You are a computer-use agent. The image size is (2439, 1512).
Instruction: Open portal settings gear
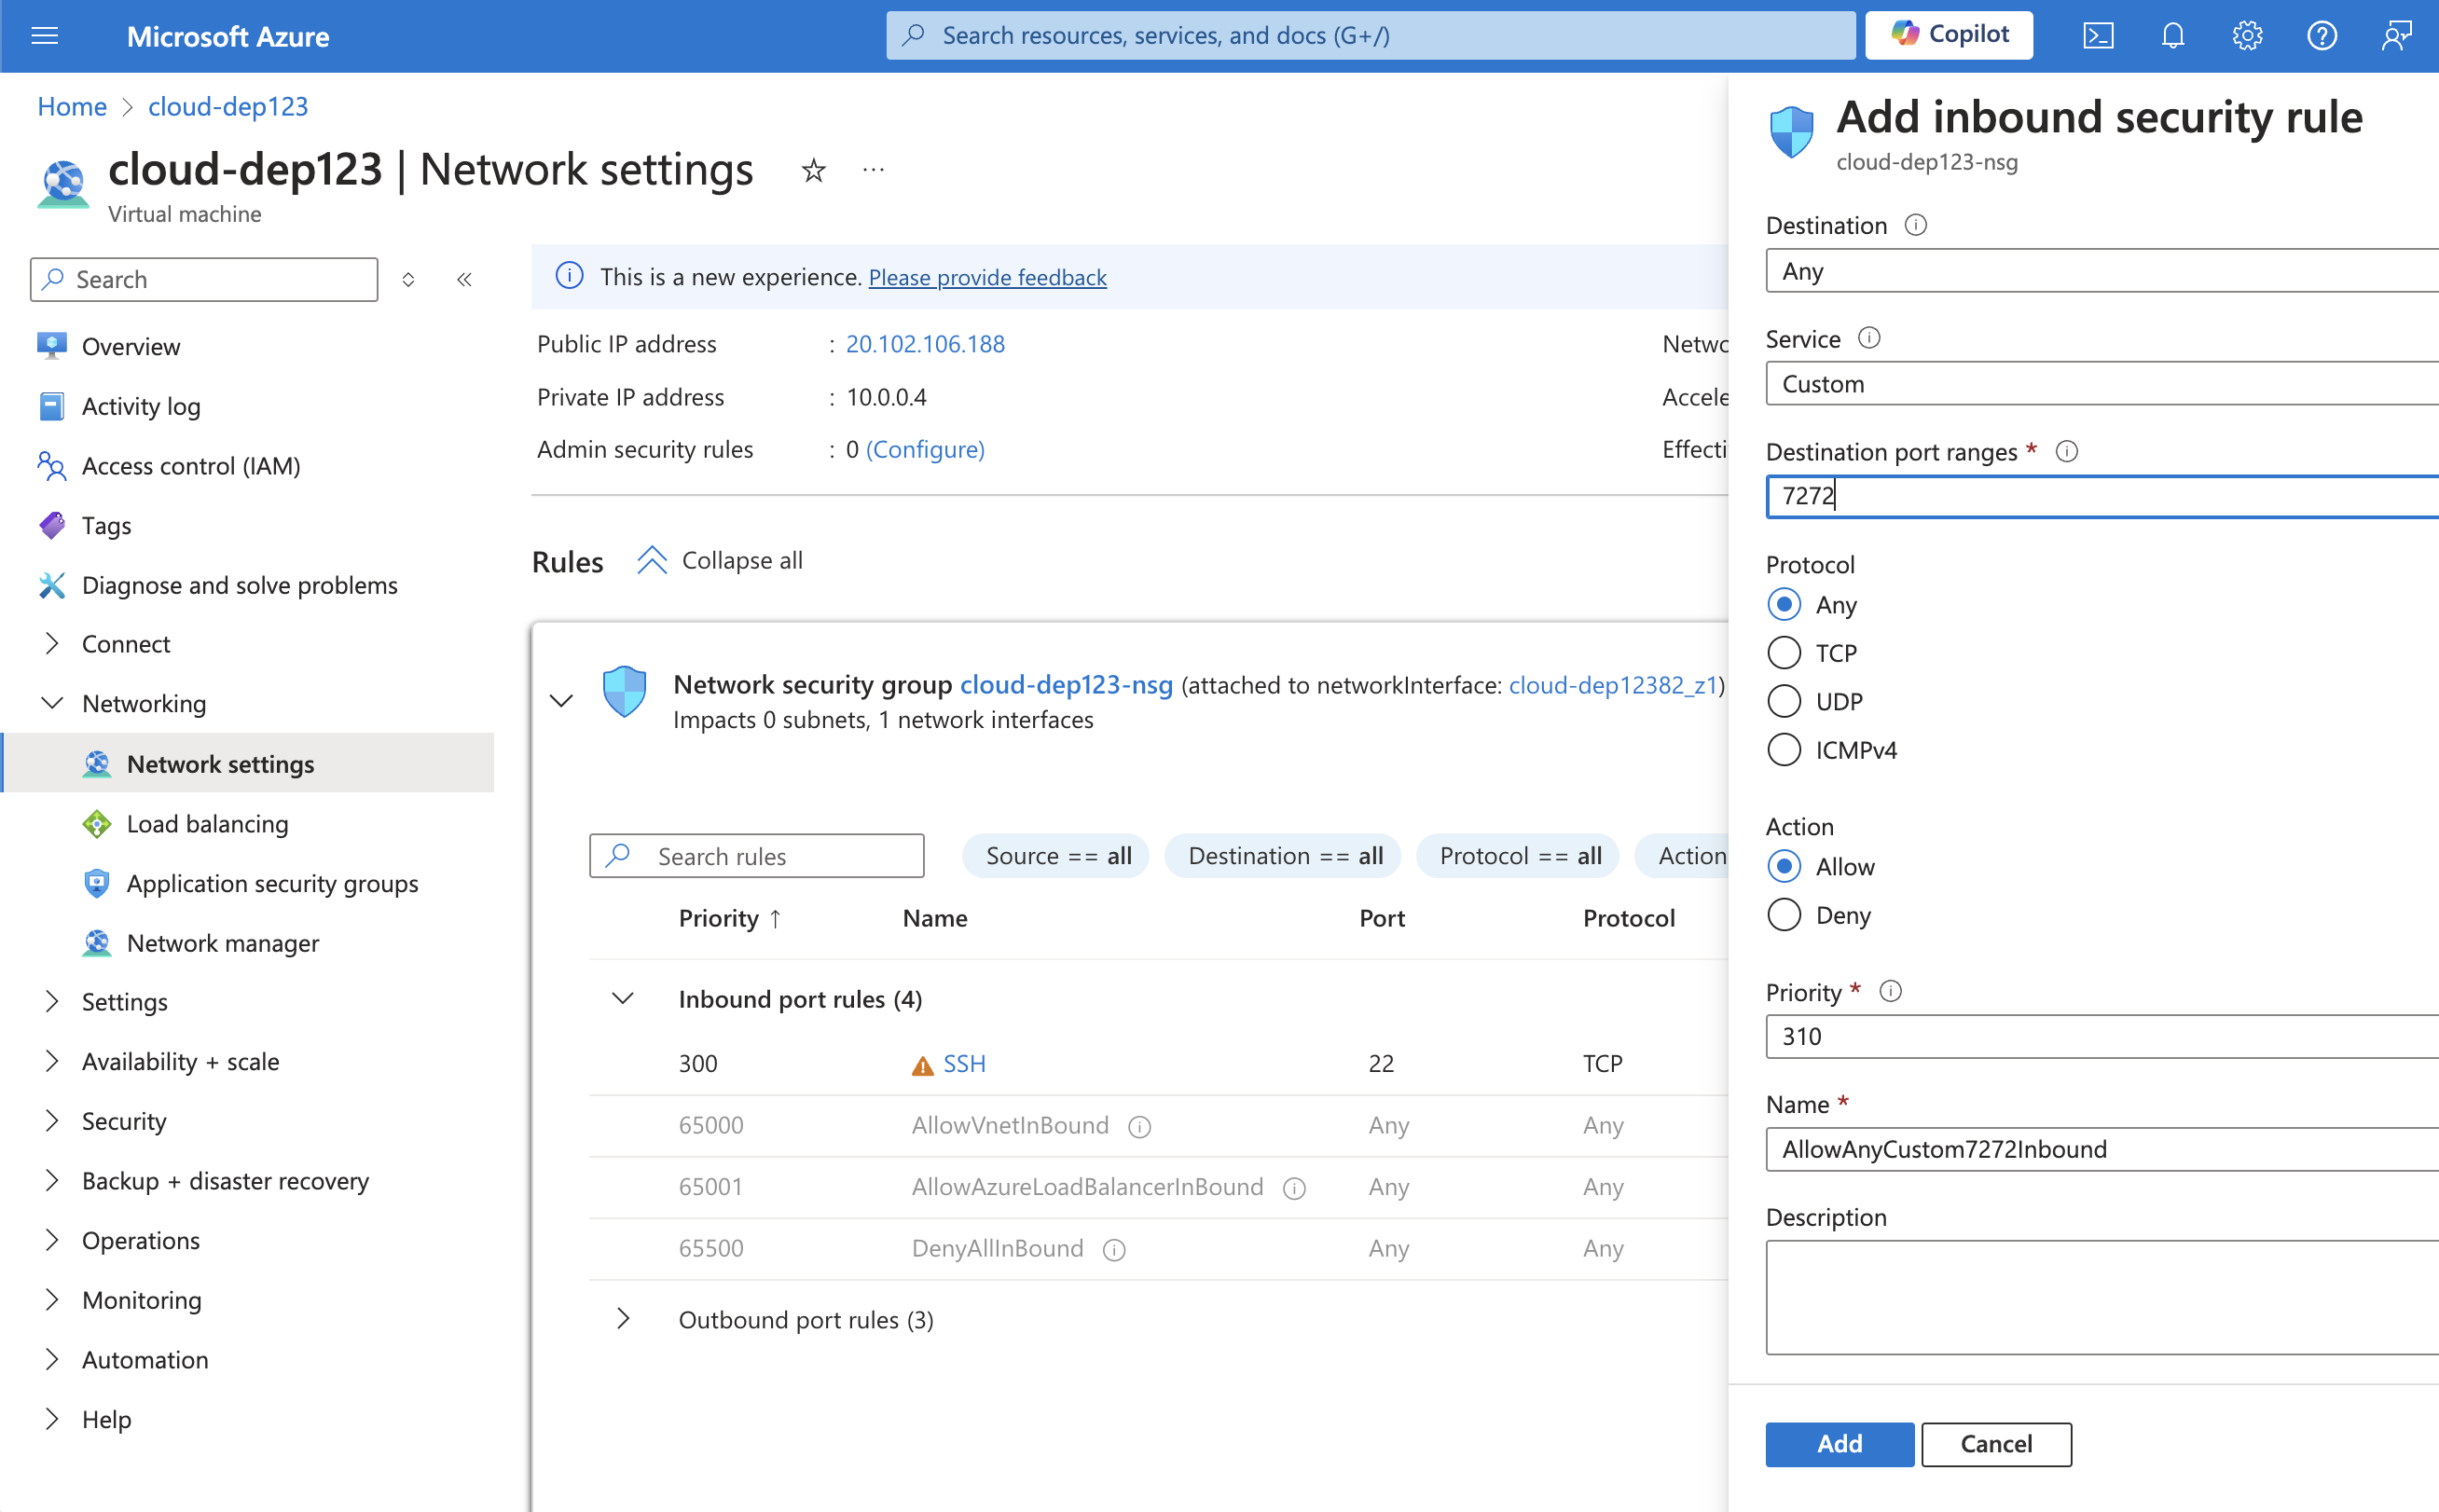(x=2247, y=36)
